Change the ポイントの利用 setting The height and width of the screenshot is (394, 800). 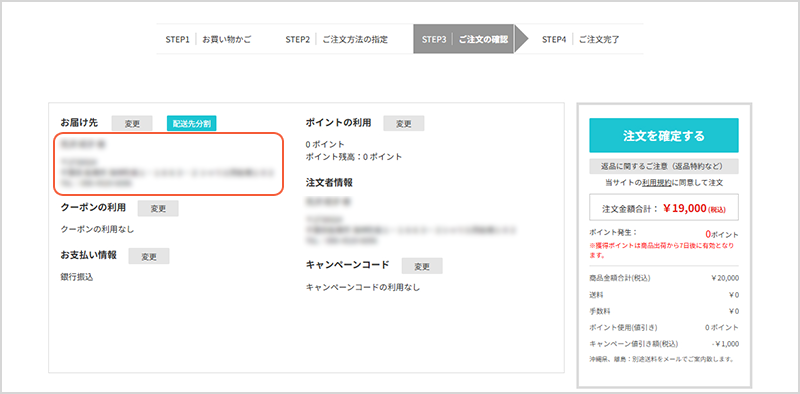404,124
